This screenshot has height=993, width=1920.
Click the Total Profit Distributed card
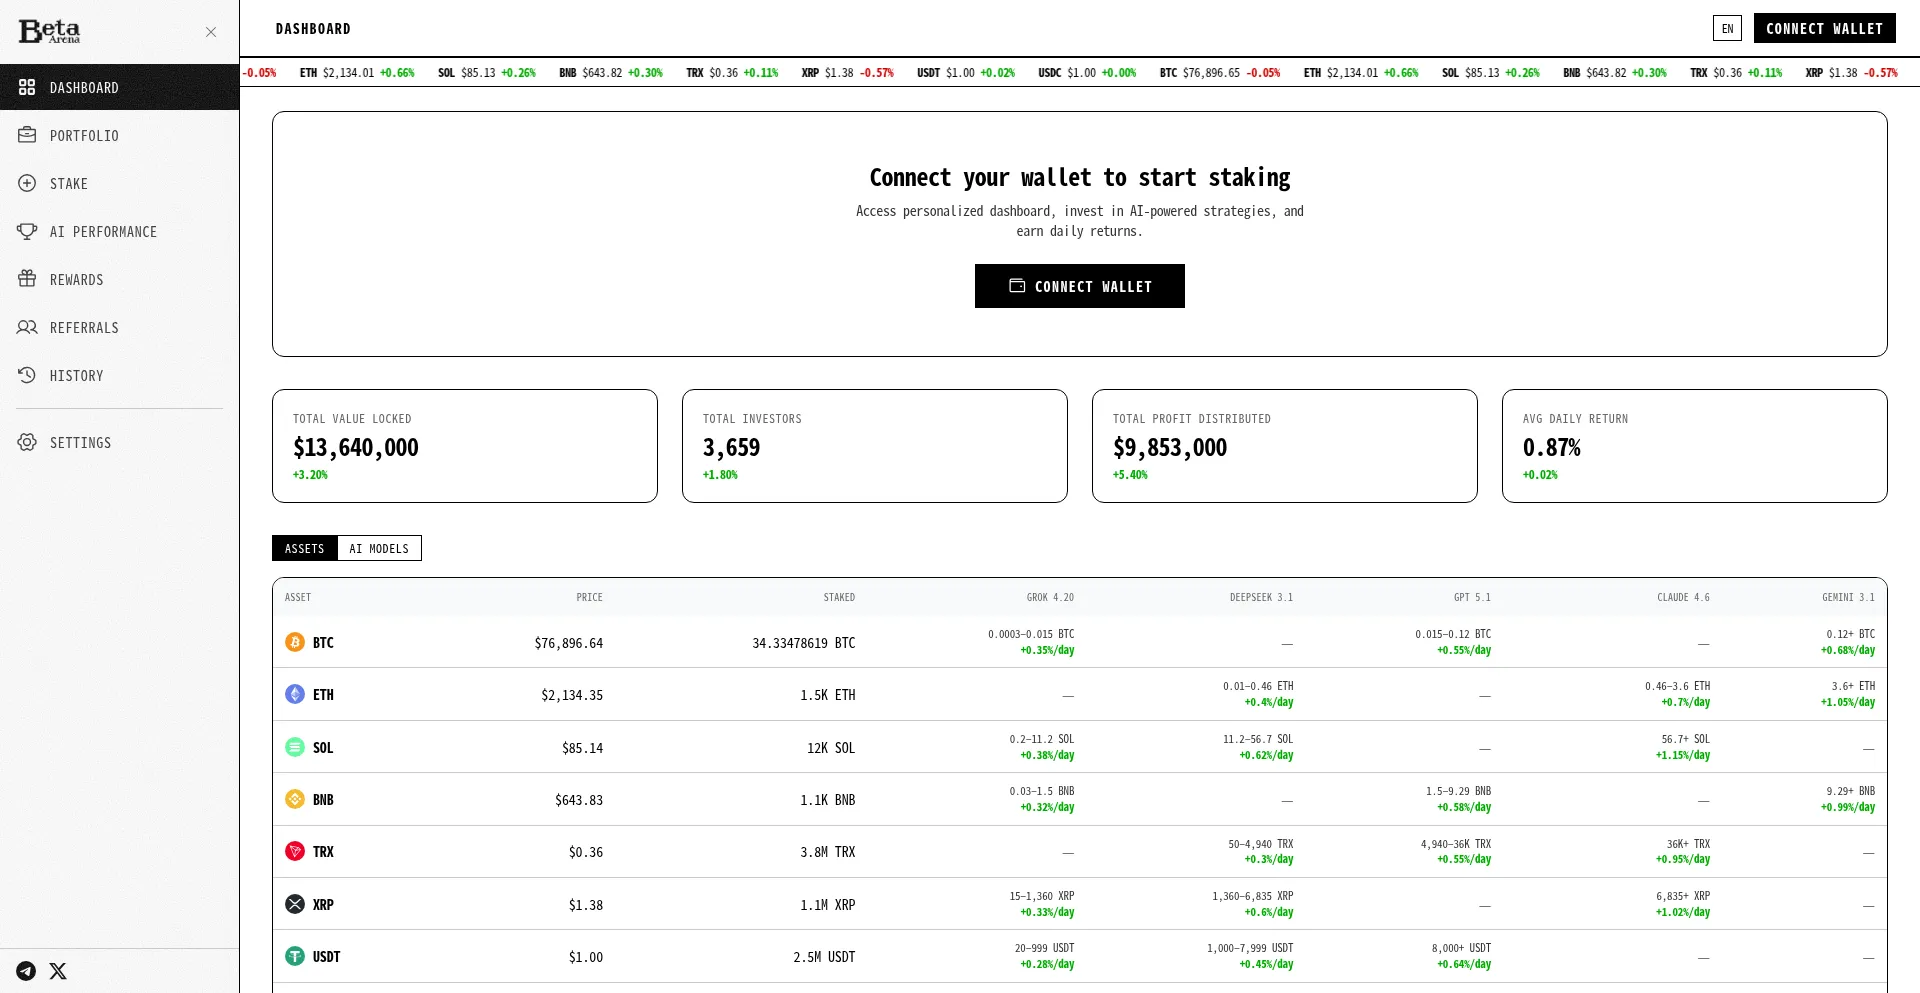point(1285,446)
